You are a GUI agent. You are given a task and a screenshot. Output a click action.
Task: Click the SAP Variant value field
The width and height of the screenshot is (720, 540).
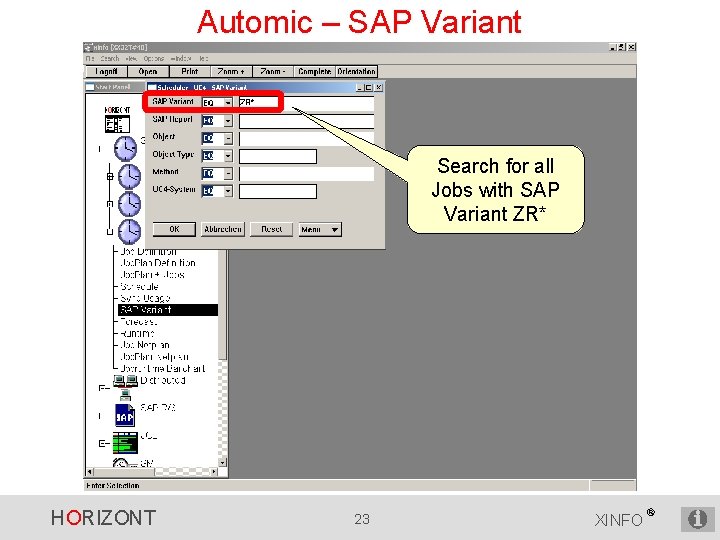click(306, 103)
